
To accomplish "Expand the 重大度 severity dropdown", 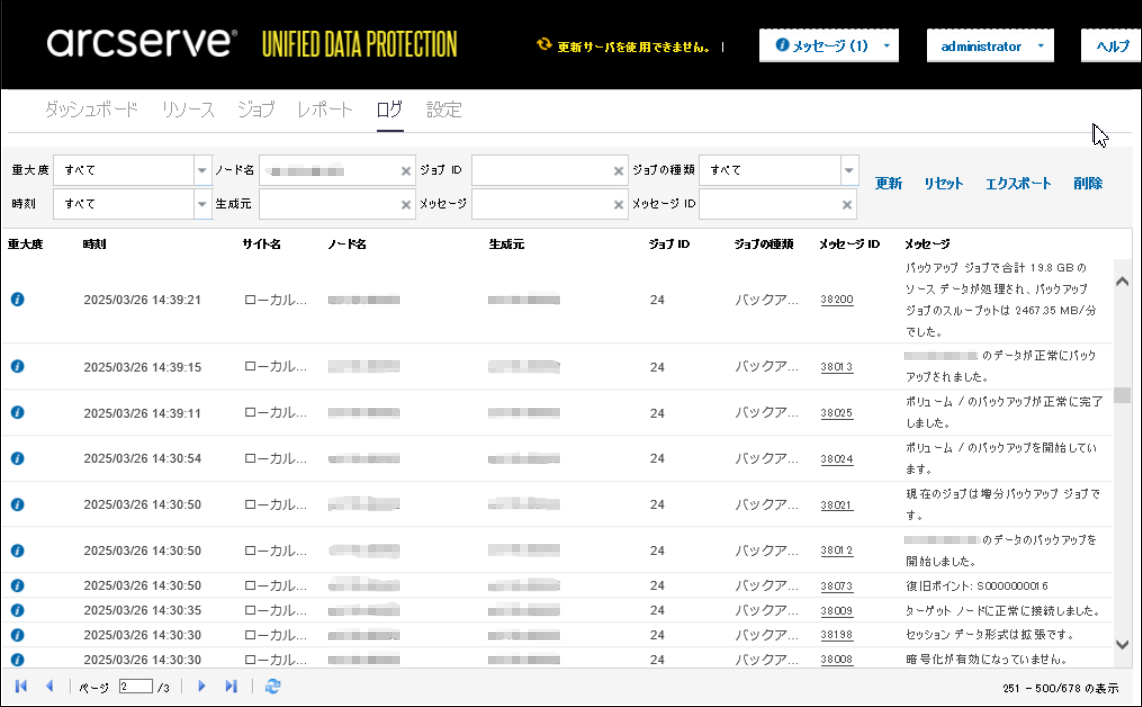I will tap(202, 170).
